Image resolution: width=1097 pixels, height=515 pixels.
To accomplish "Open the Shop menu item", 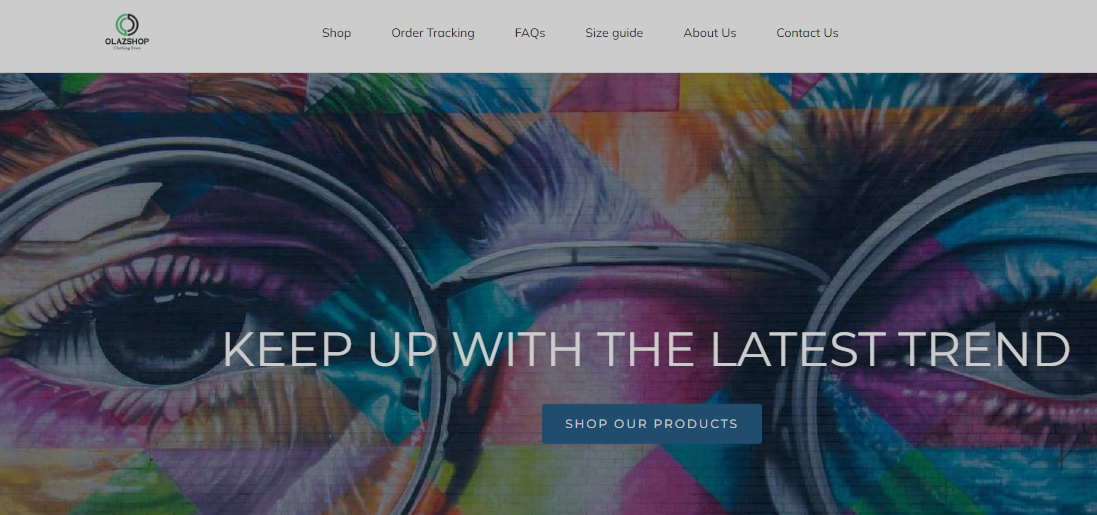I will [x=337, y=33].
